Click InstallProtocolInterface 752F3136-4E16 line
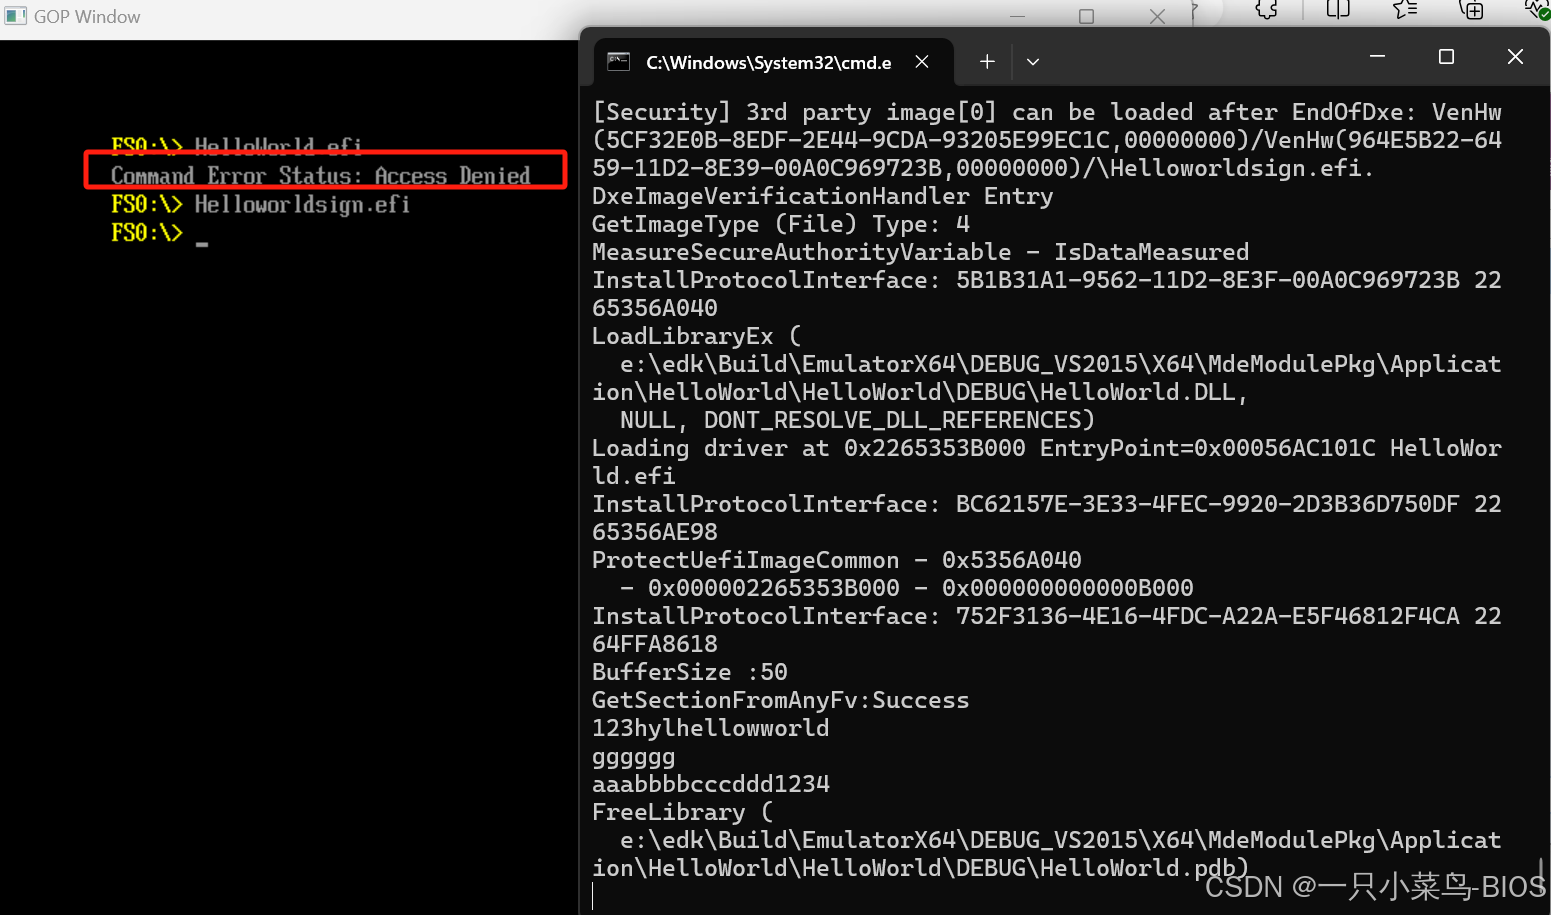Viewport: 1551px width, 915px height. point(1047,616)
